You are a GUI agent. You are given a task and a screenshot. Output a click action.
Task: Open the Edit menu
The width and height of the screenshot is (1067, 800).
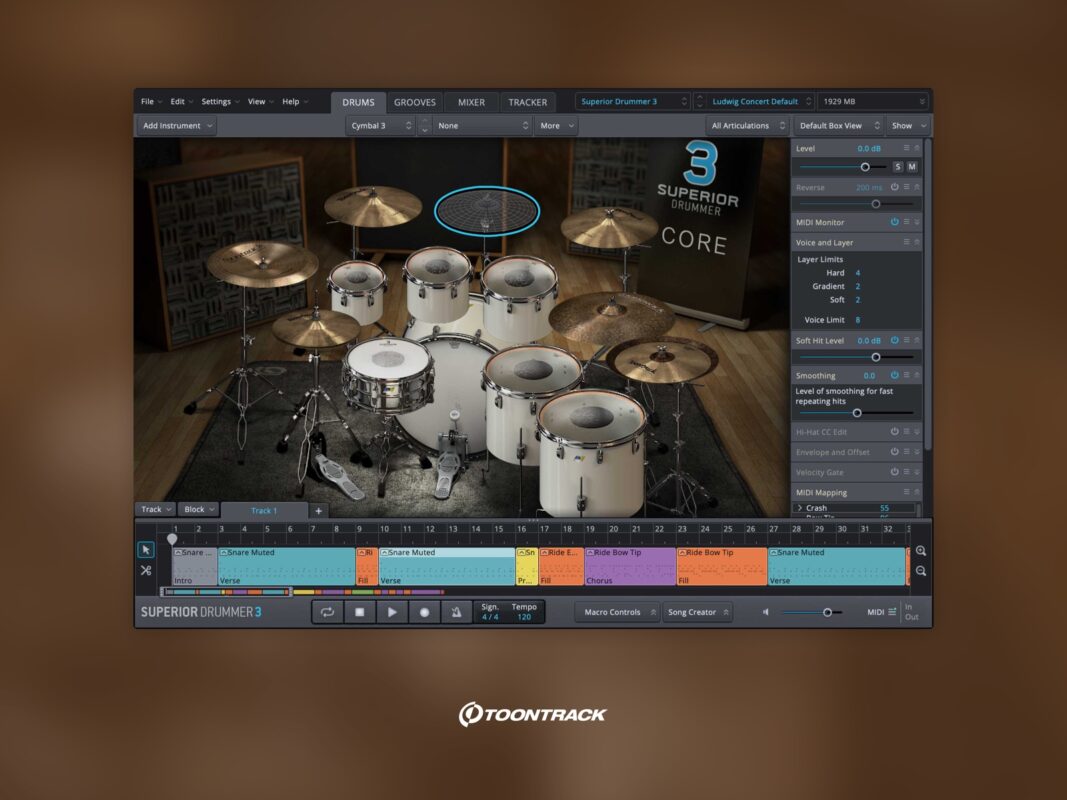pos(181,101)
